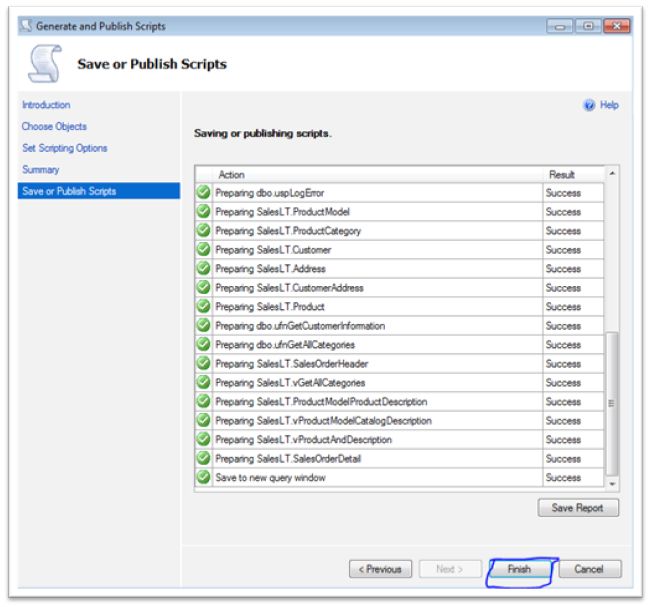Image resolution: width=650 pixels, height=607 pixels.
Task: Select the 'Preparing dbo.uspLogError' action text
Action: coord(269,193)
